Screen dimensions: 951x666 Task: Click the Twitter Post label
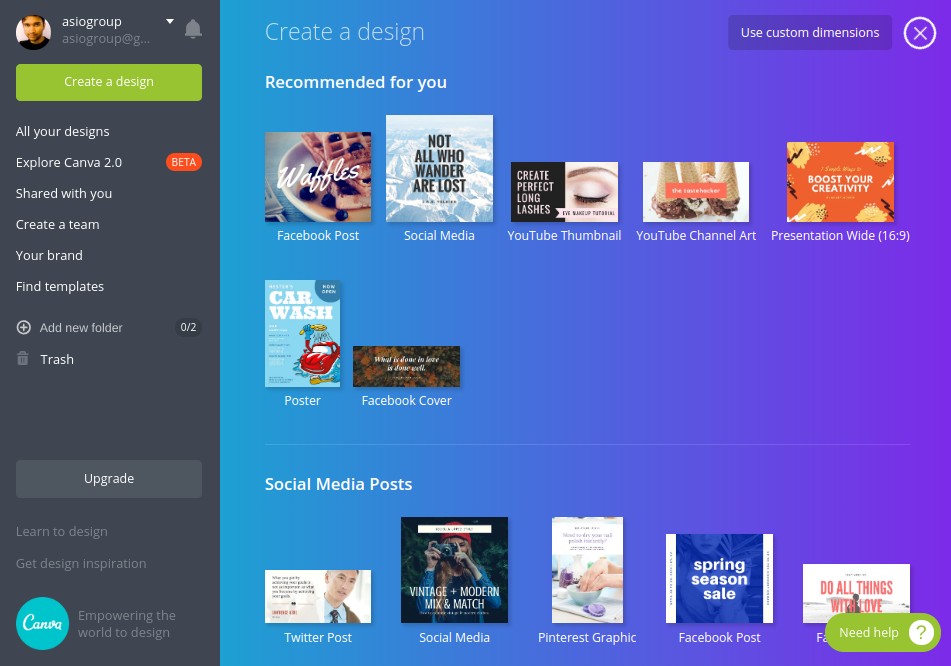[x=318, y=637]
